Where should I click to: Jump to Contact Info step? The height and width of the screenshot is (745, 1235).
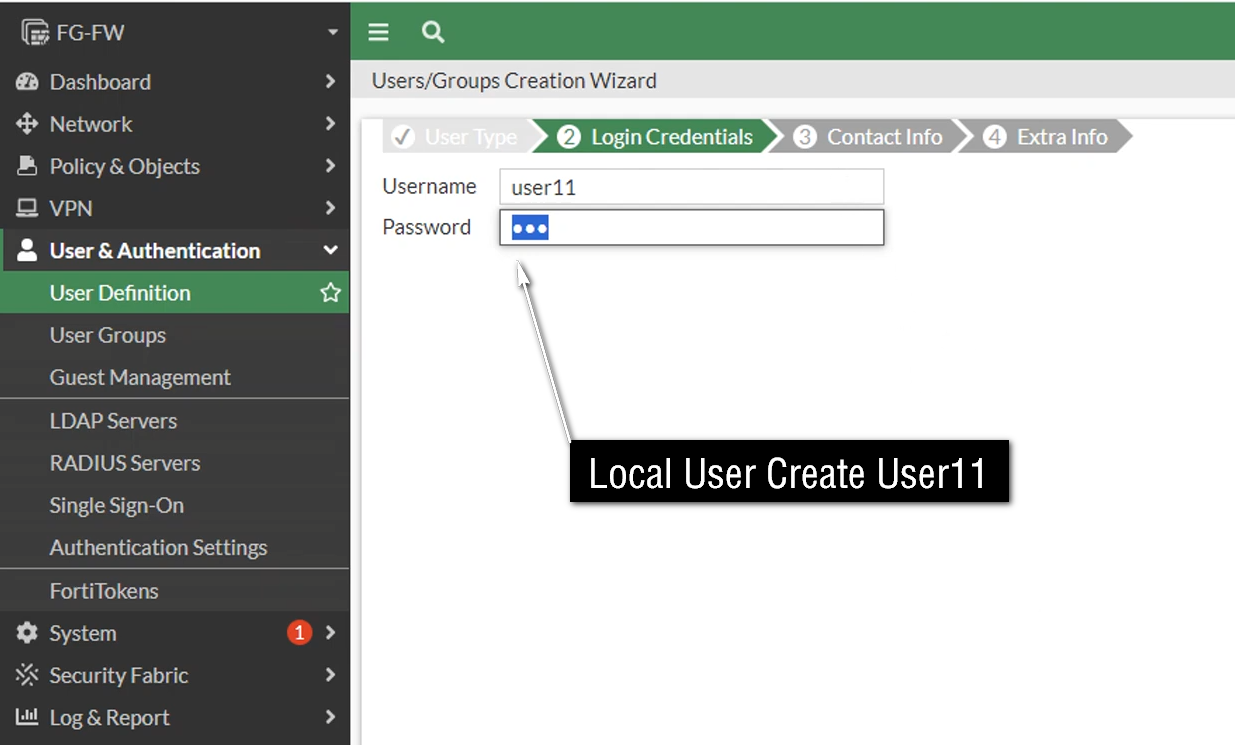869,137
